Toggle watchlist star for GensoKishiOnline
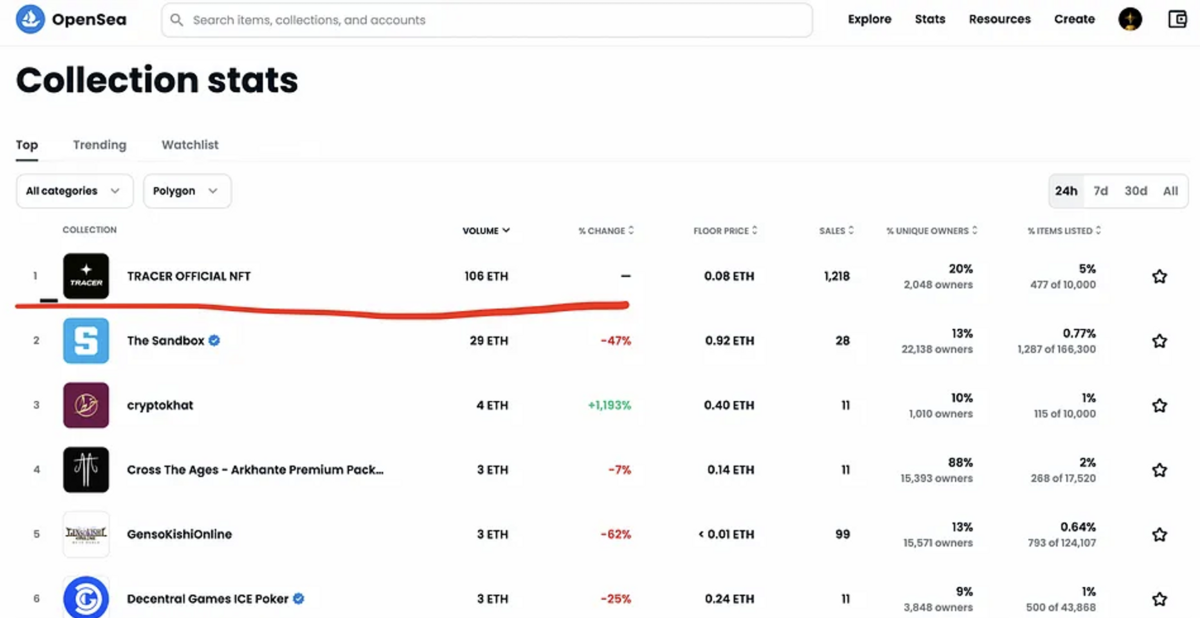Image resolution: width=1200 pixels, height=618 pixels. click(x=1159, y=535)
